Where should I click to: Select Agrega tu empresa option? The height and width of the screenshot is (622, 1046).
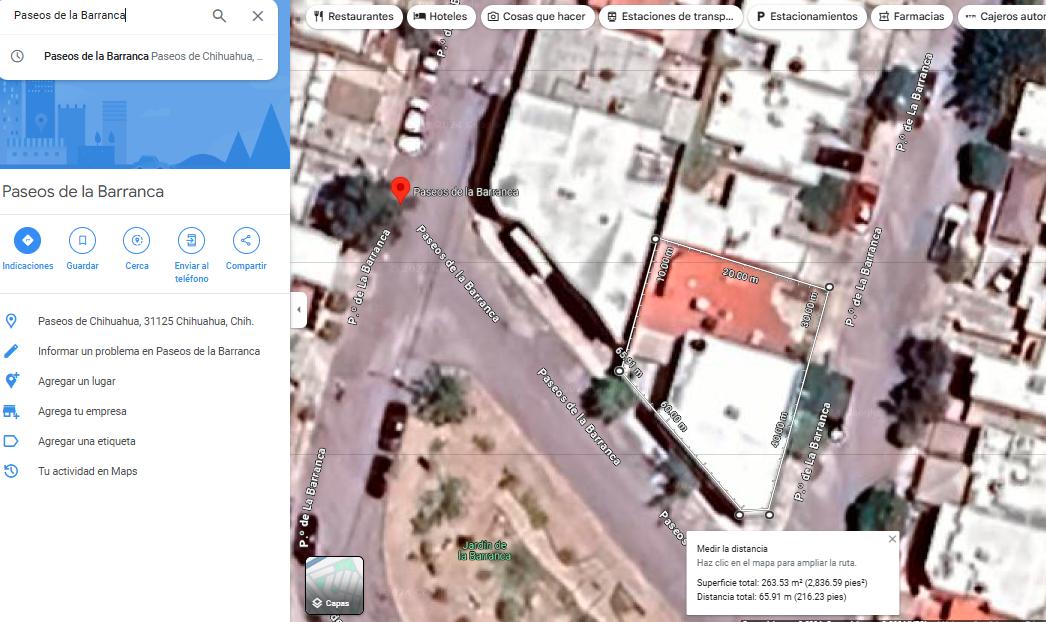(82, 411)
